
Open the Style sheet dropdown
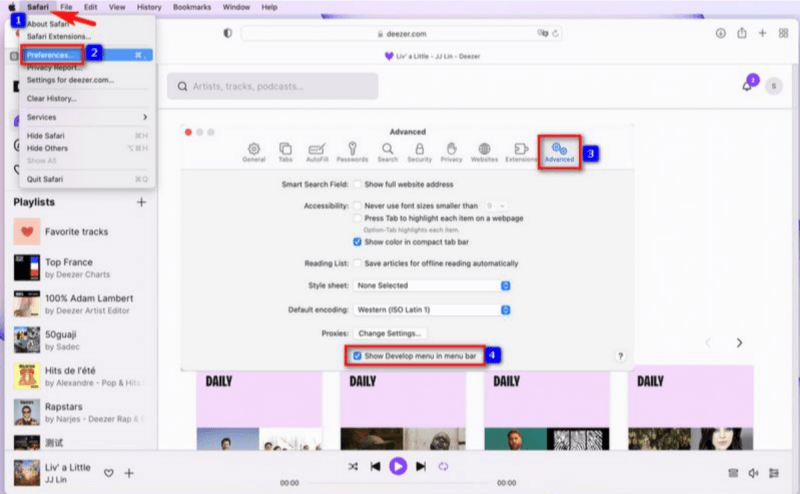pos(432,285)
